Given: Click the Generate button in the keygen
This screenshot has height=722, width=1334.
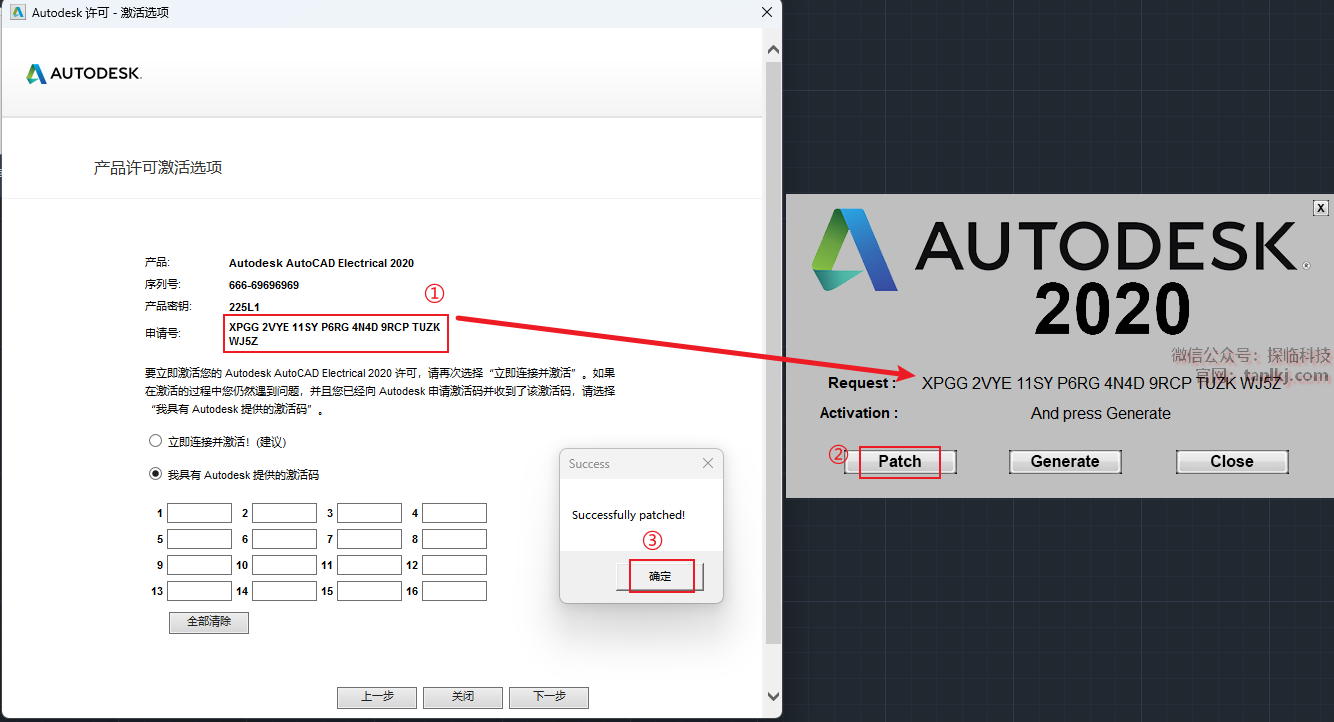Looking at the screenshot, I should coord(1065,461).
